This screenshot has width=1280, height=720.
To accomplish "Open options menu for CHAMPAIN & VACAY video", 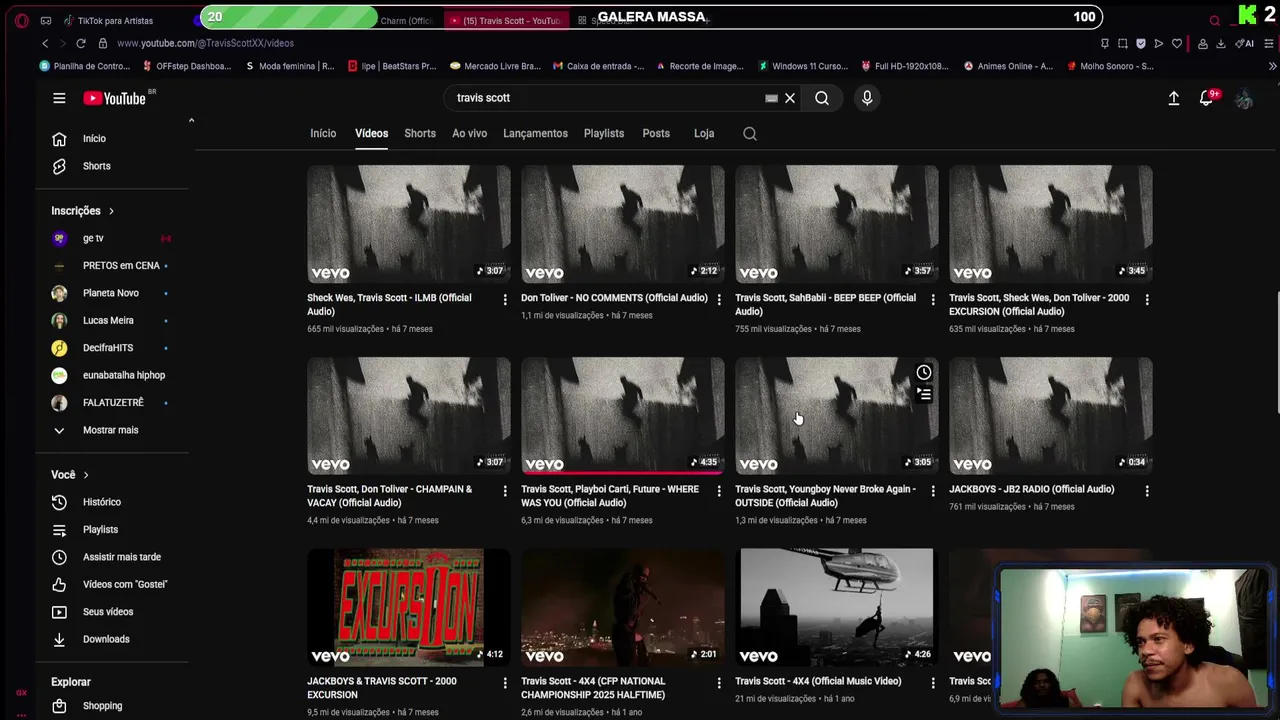I will tap(505, 491).
